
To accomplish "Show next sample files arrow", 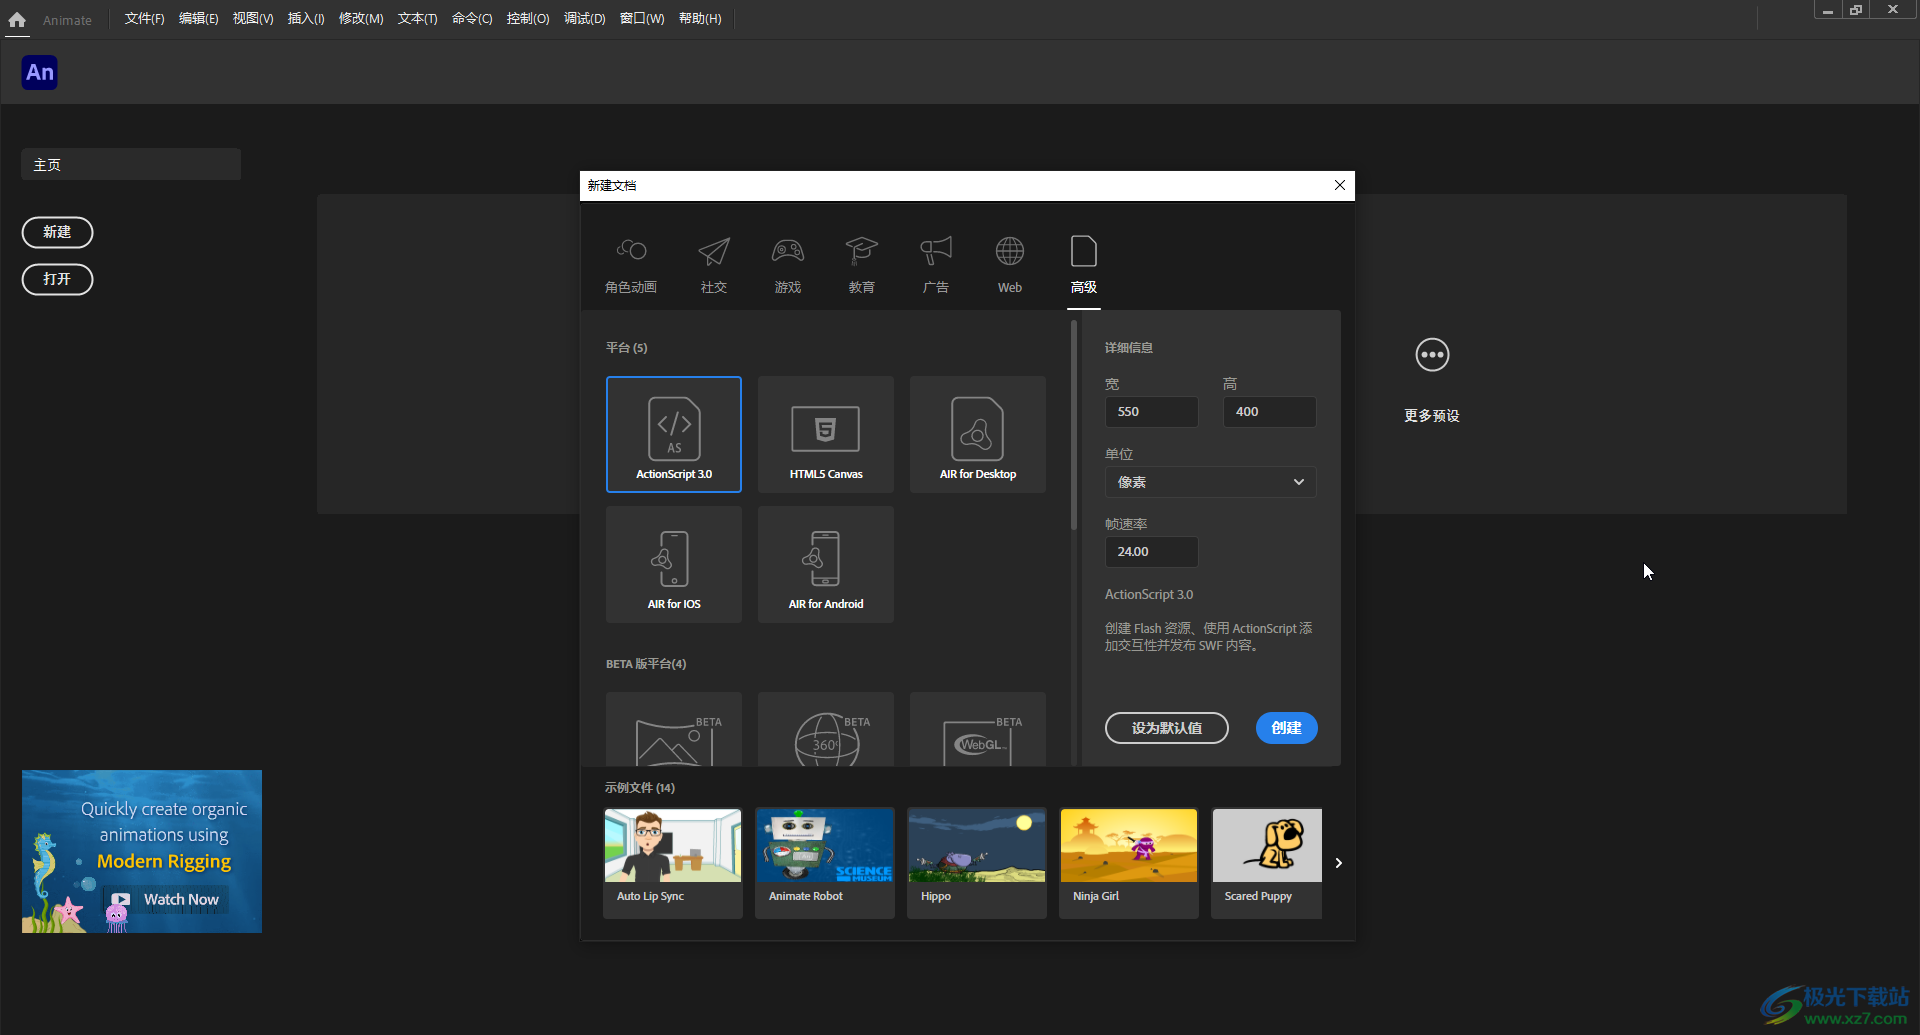I will pyautogui.click(x=1338, y=863).
